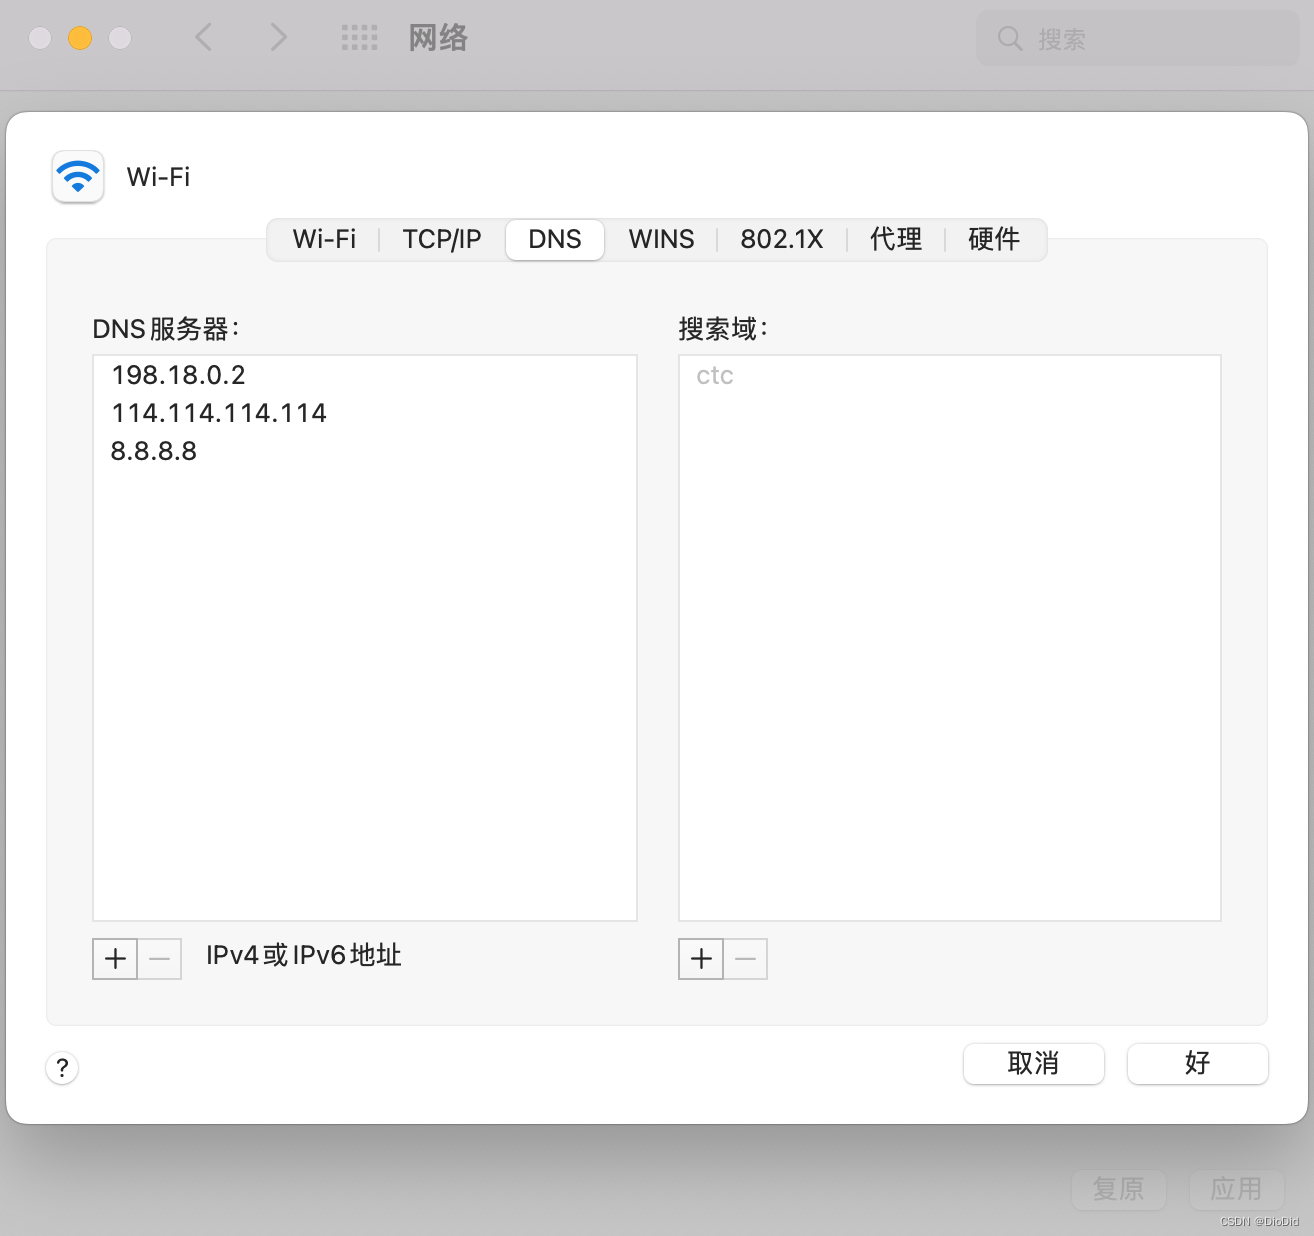This screenshot has height=1236, width=1314.
Task: Remove the selected search domain
Action: 746,959
